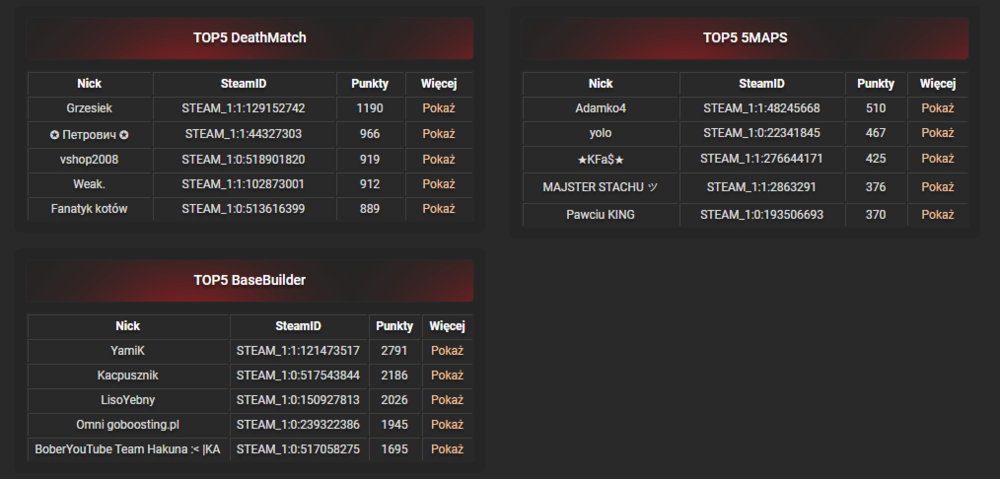This screenshot has width=1000, height=479.
Task: Show details for LisoYebny
Action: tap(447, 400)
